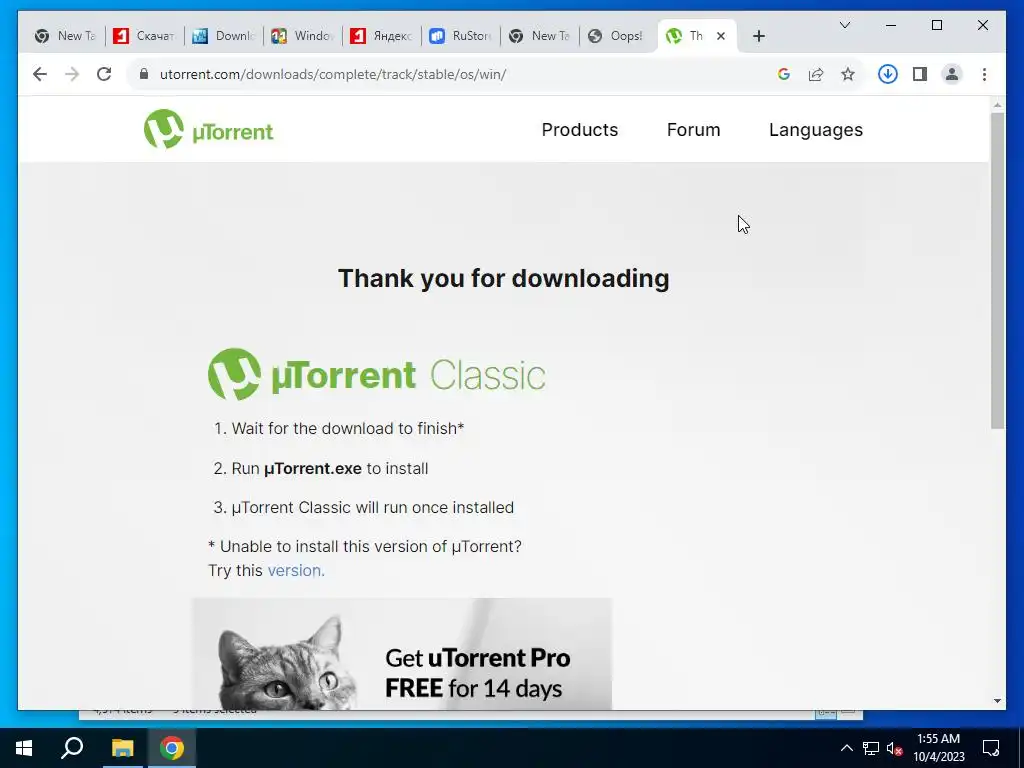Image resolution: width=1024 pixels, height=768 pixels.
Task: Open the Forum link
Action: (x=694, y=130)
